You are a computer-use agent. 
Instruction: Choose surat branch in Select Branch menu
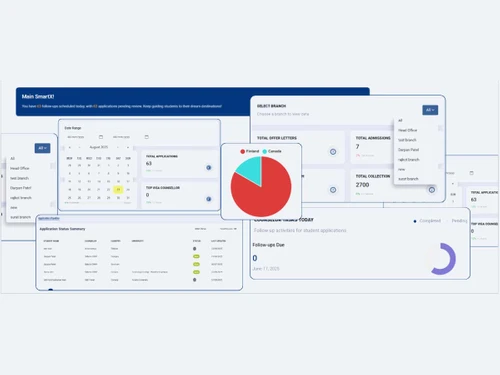[x=408, y=179]
